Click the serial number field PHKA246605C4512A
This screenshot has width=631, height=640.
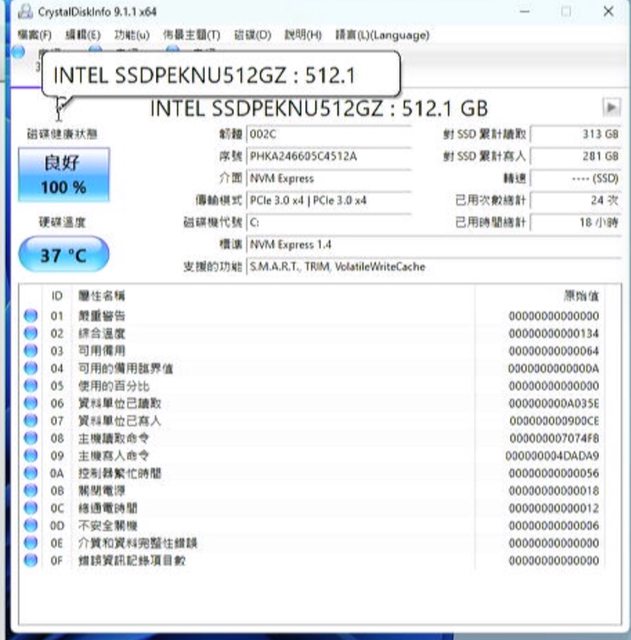tap(328, 156)
